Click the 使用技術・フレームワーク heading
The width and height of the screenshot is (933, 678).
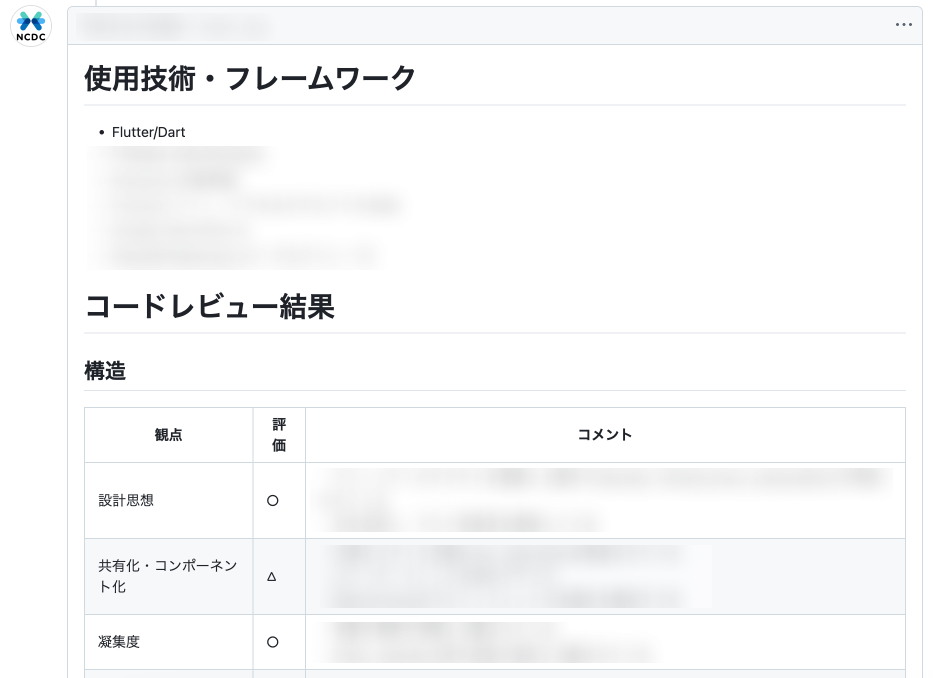(250, 78)
